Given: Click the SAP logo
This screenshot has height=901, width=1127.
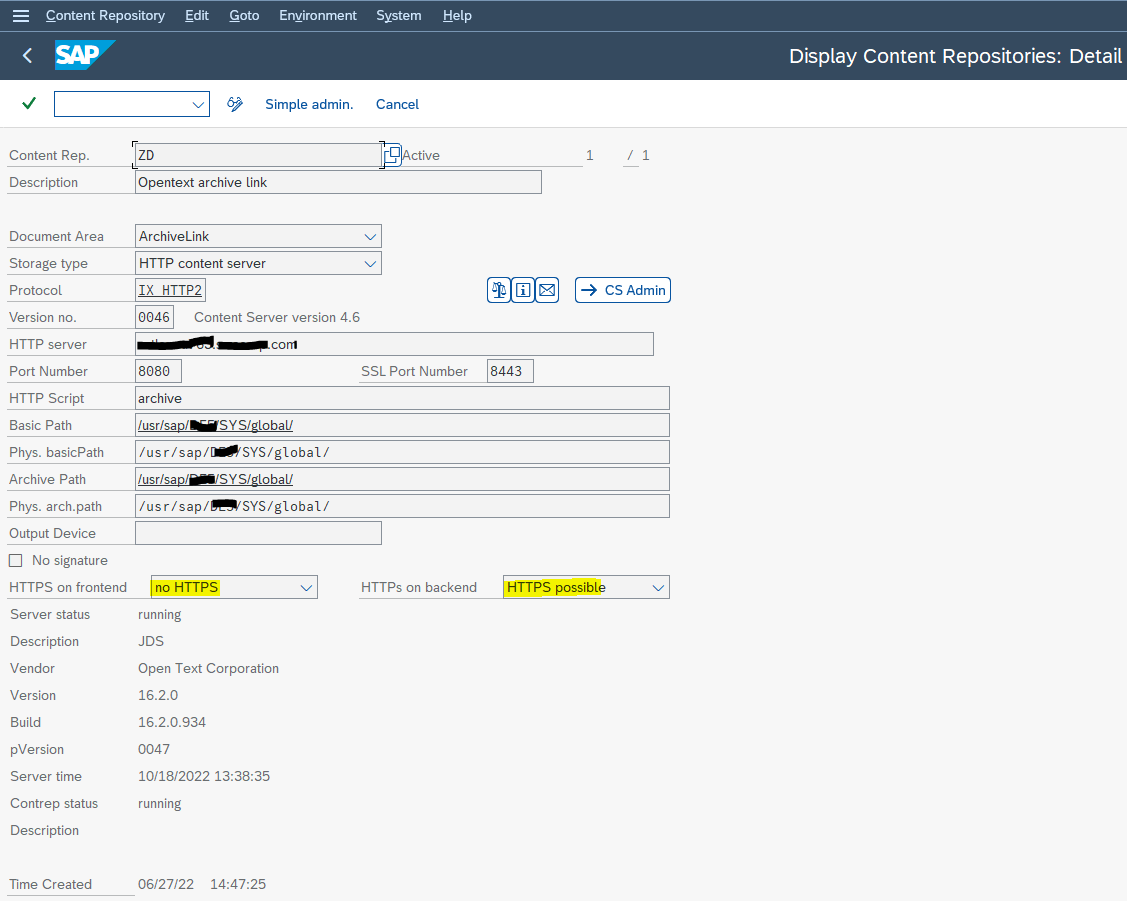Looking at the screenshot, I should pos(84,55).
